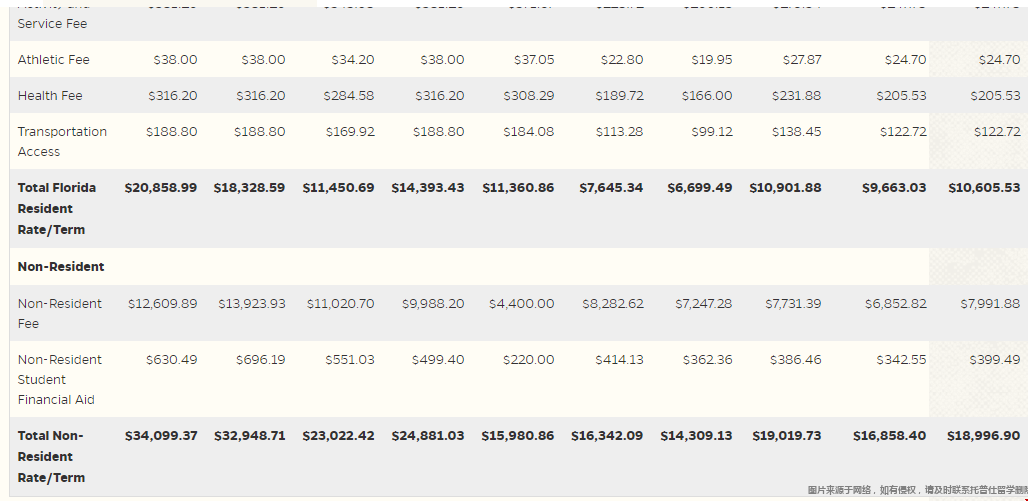Viewport: 1028px width, 501px height.
Task: Select the $18,996.90 non-resident total cell
Action: tap(983, 435)
